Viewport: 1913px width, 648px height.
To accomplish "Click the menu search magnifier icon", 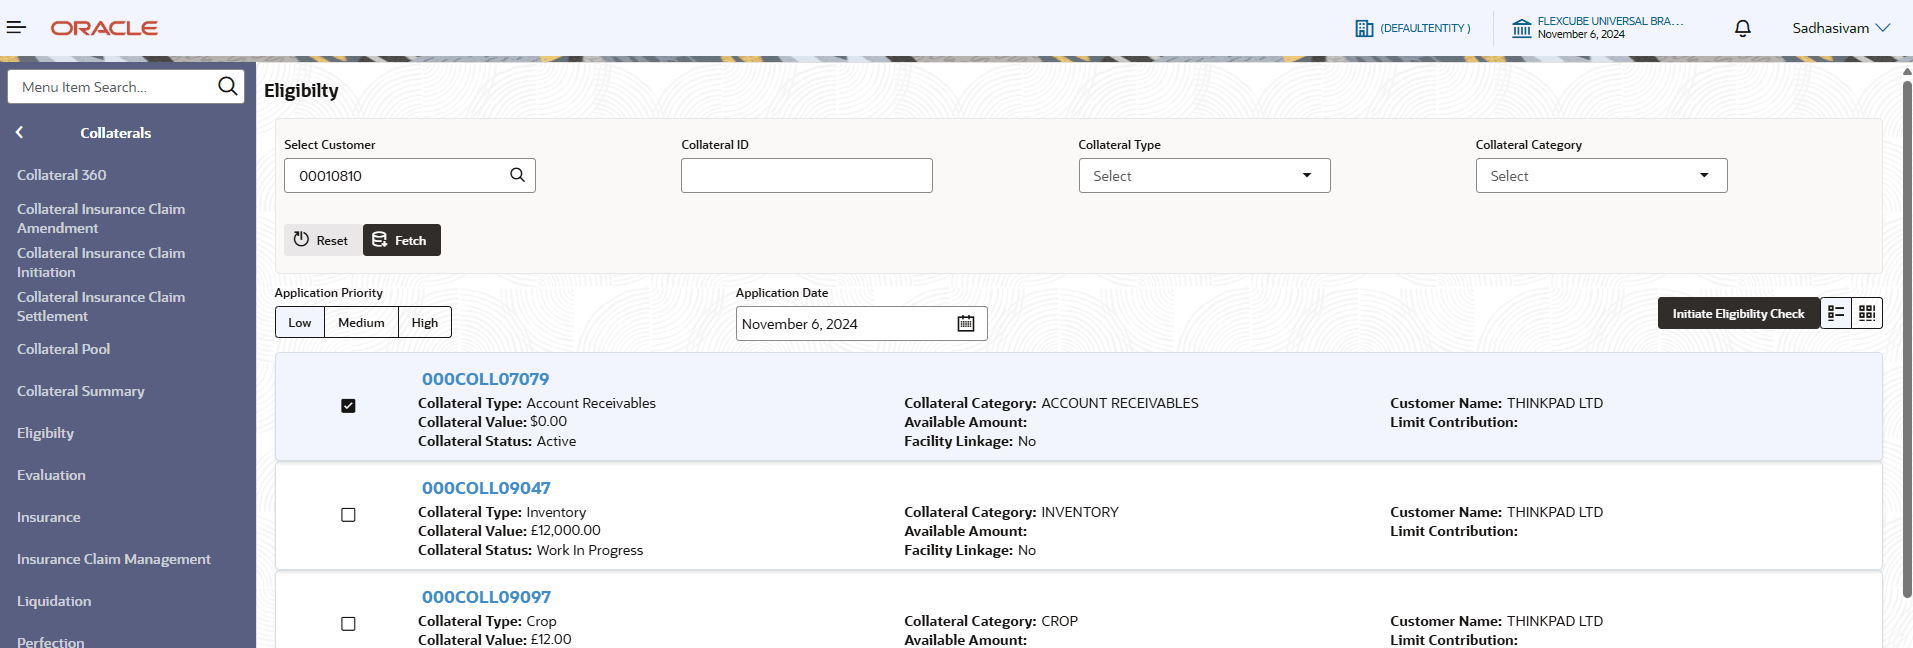I will tap(228, 86).
